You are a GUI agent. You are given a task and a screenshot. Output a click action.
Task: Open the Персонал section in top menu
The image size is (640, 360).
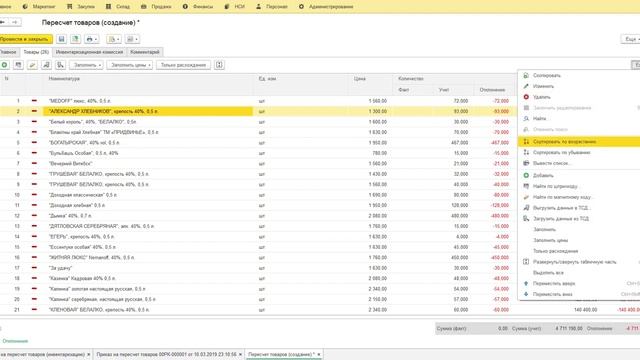tap(272, 7)
